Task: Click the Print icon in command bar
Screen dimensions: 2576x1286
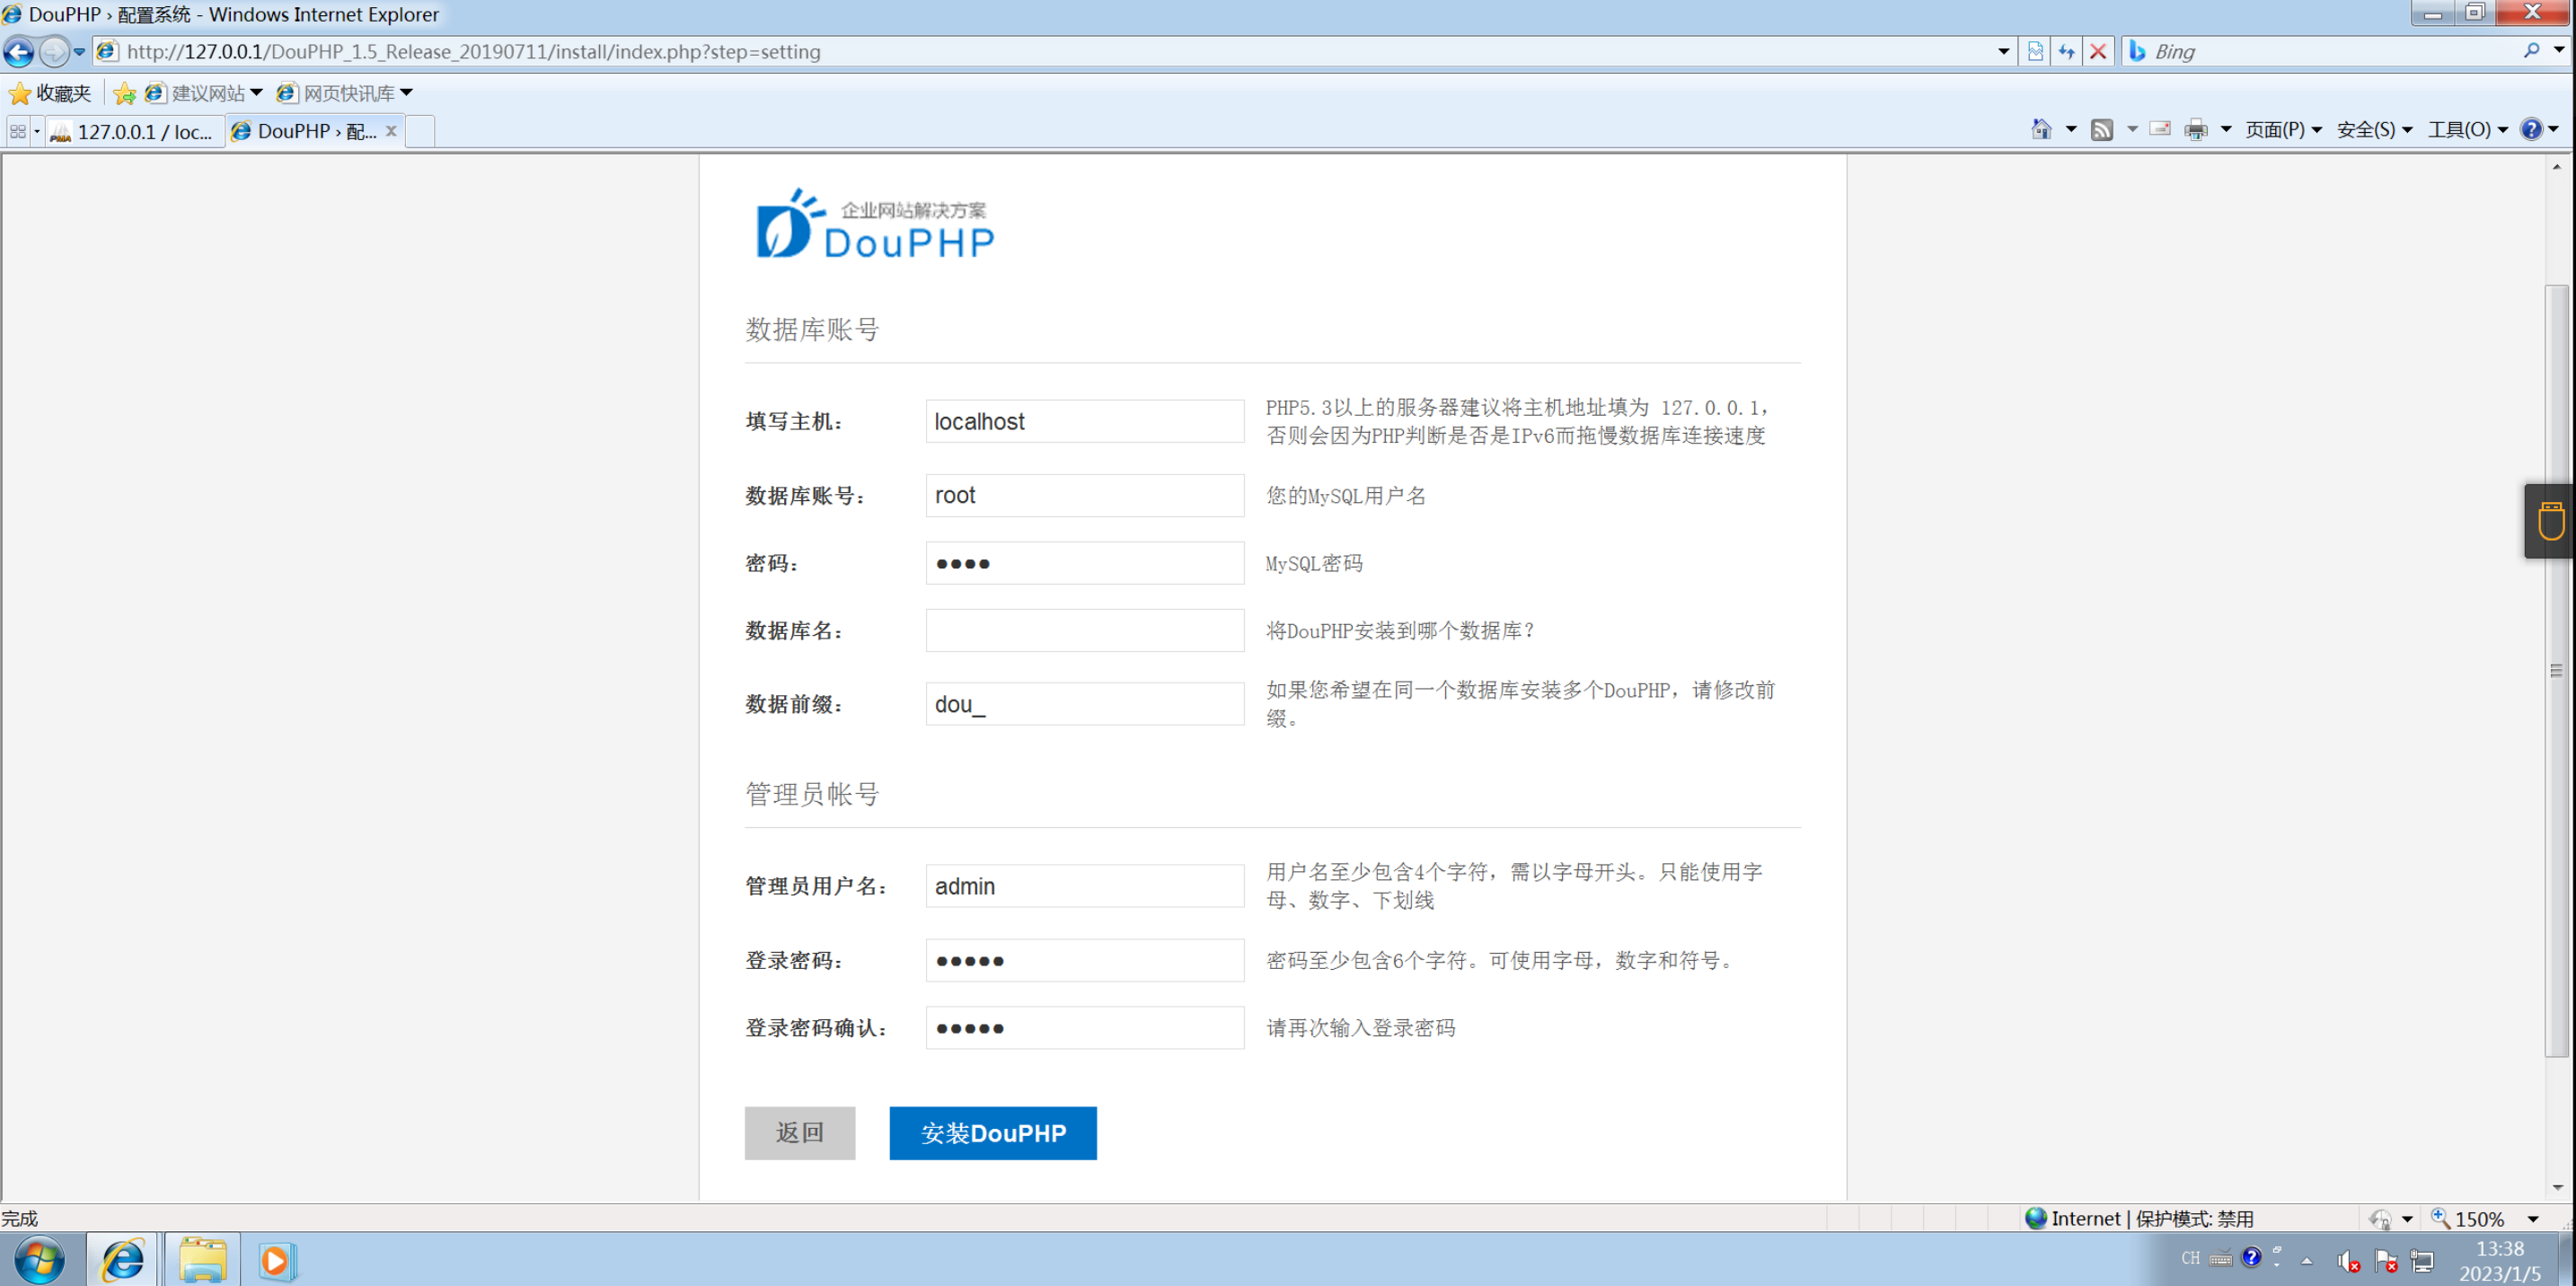Action: click(x=2196, y=129)
